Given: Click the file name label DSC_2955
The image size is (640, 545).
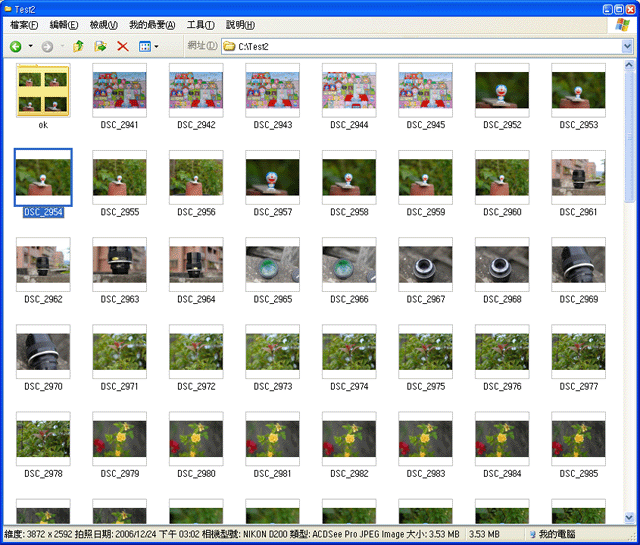Looking at the screenshot, I should (x=120, y=212).
